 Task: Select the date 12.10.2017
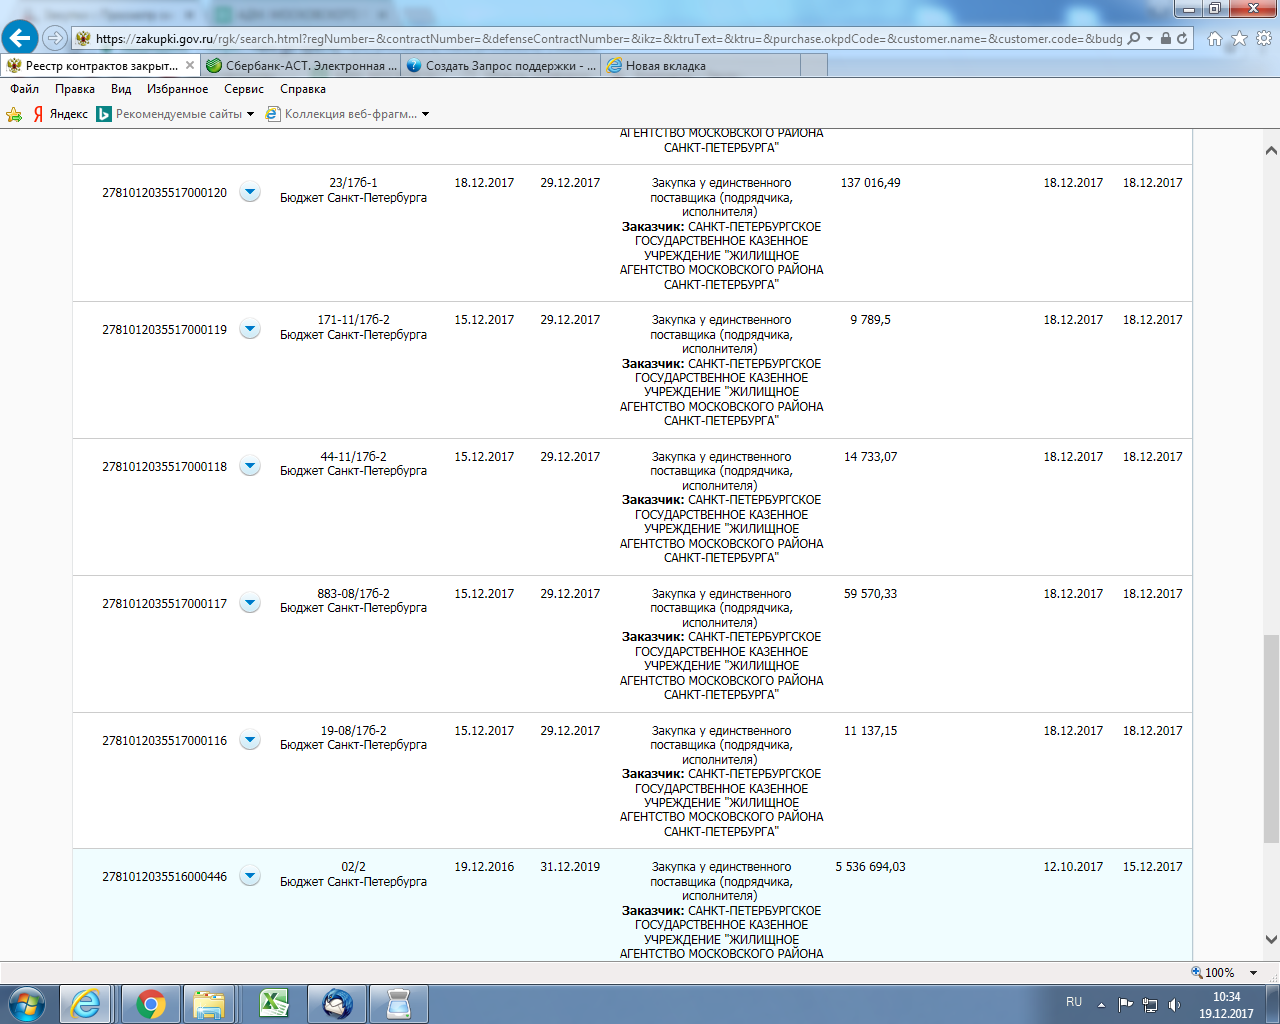[x=1073, y=867]
